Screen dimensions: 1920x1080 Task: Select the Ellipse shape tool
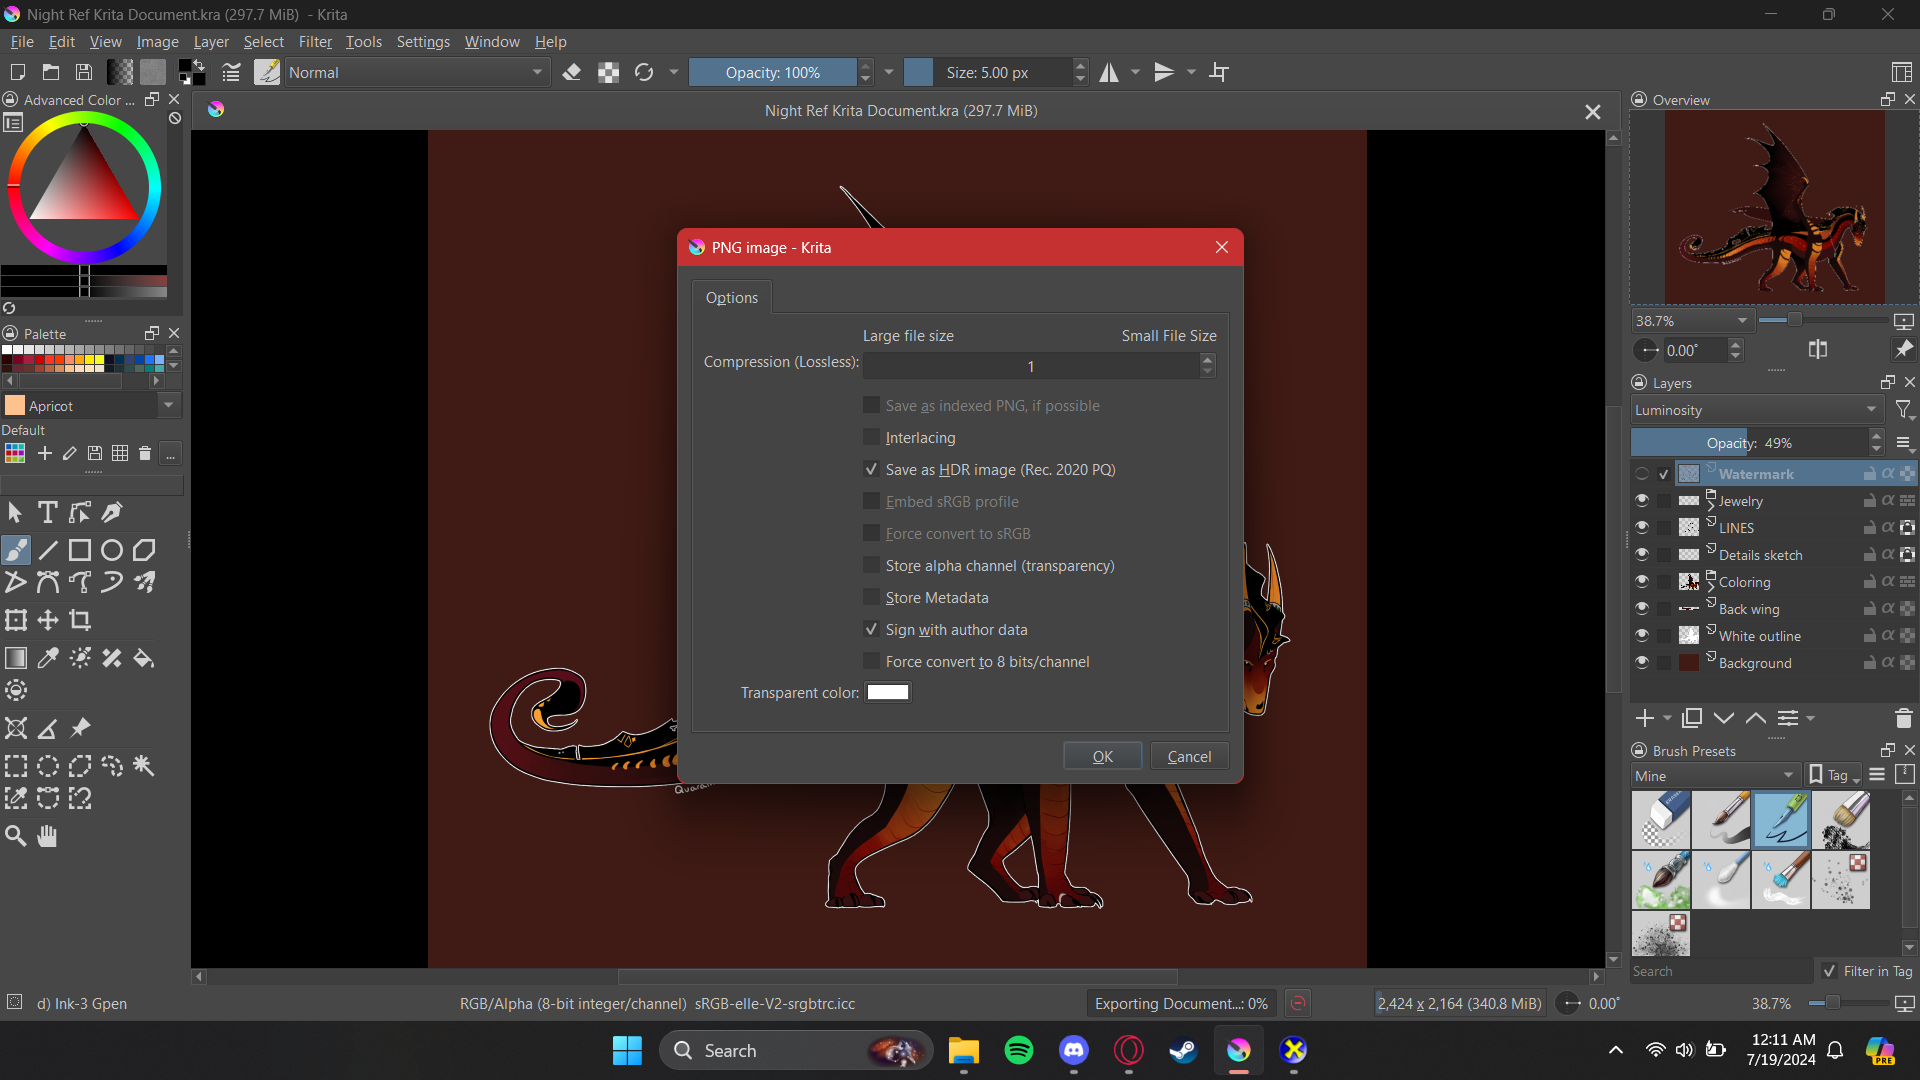(x=112, y=550)
